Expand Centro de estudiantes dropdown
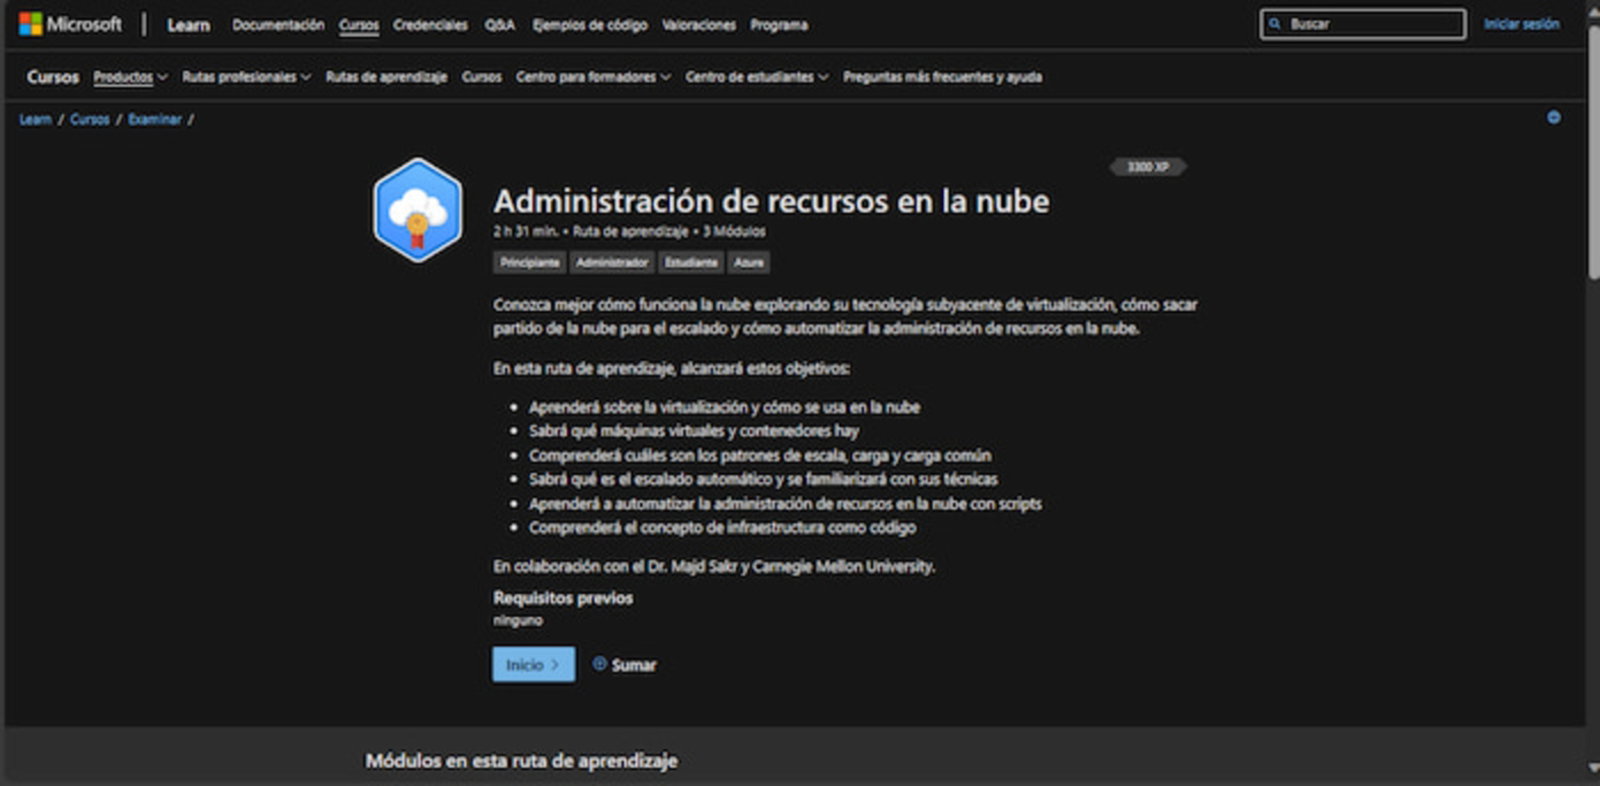Screen dimensions: 1600x786 757,77
